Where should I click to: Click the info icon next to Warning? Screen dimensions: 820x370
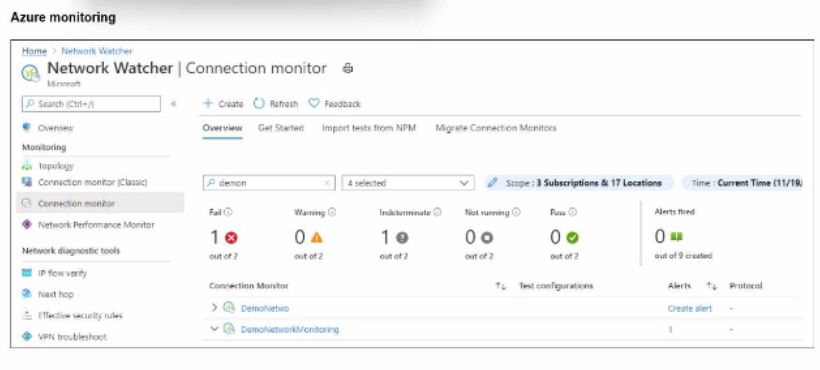(332, 212)
